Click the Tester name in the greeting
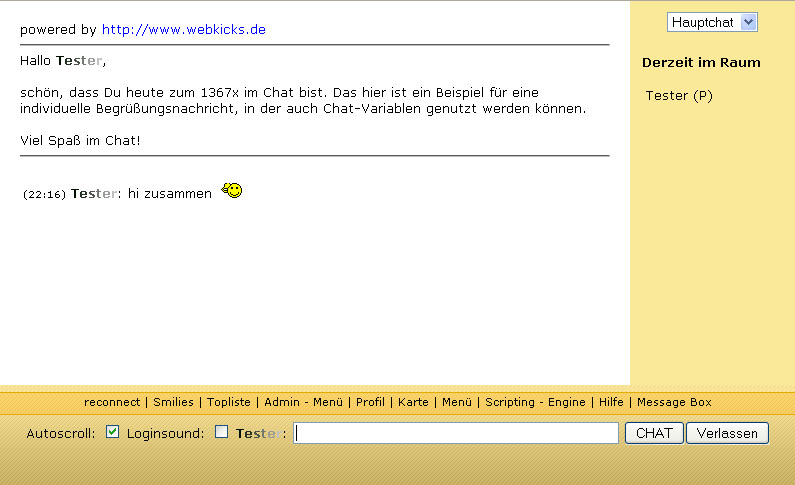Screen dimensions: 795x485 point(79,61)
